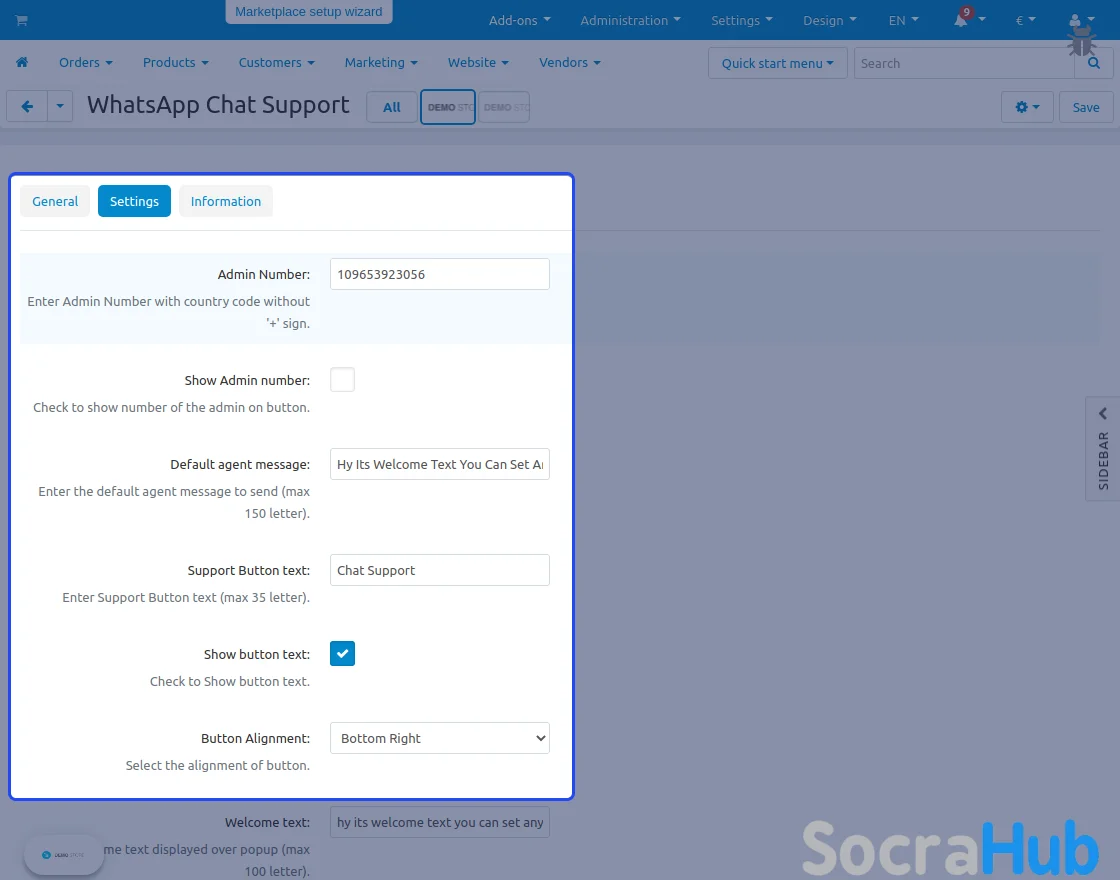Go to home dashboard icon
This screenshot has height=880, width=1120.
coord(22,62)
